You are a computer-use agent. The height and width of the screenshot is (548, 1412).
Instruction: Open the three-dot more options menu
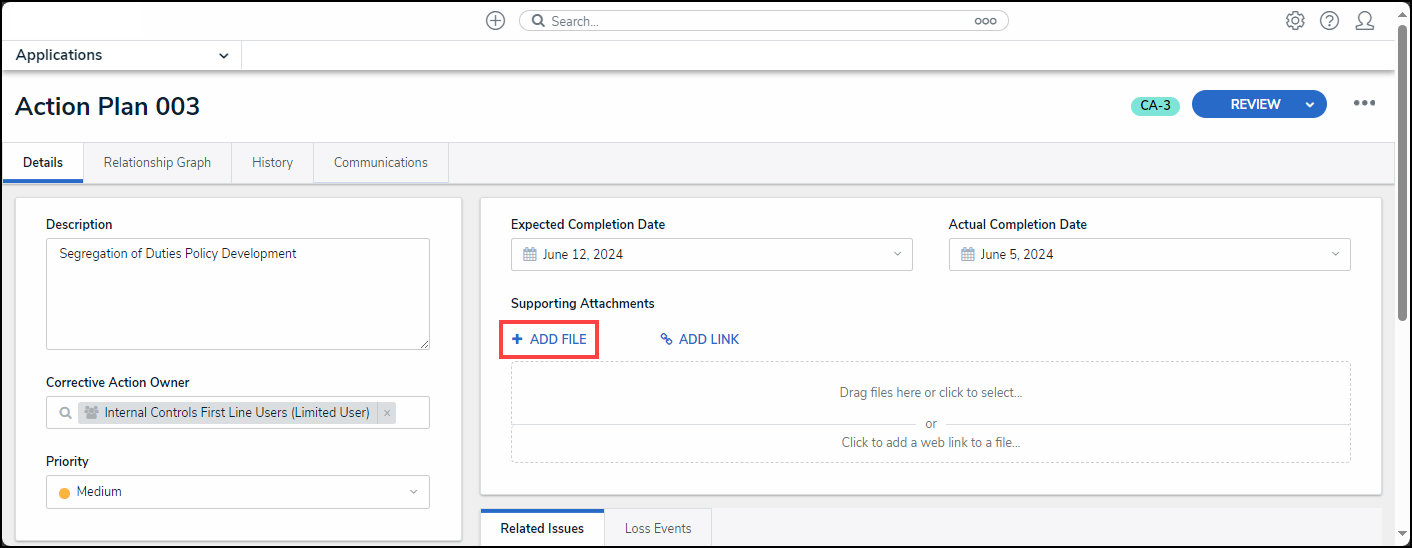click(1364, 103)
